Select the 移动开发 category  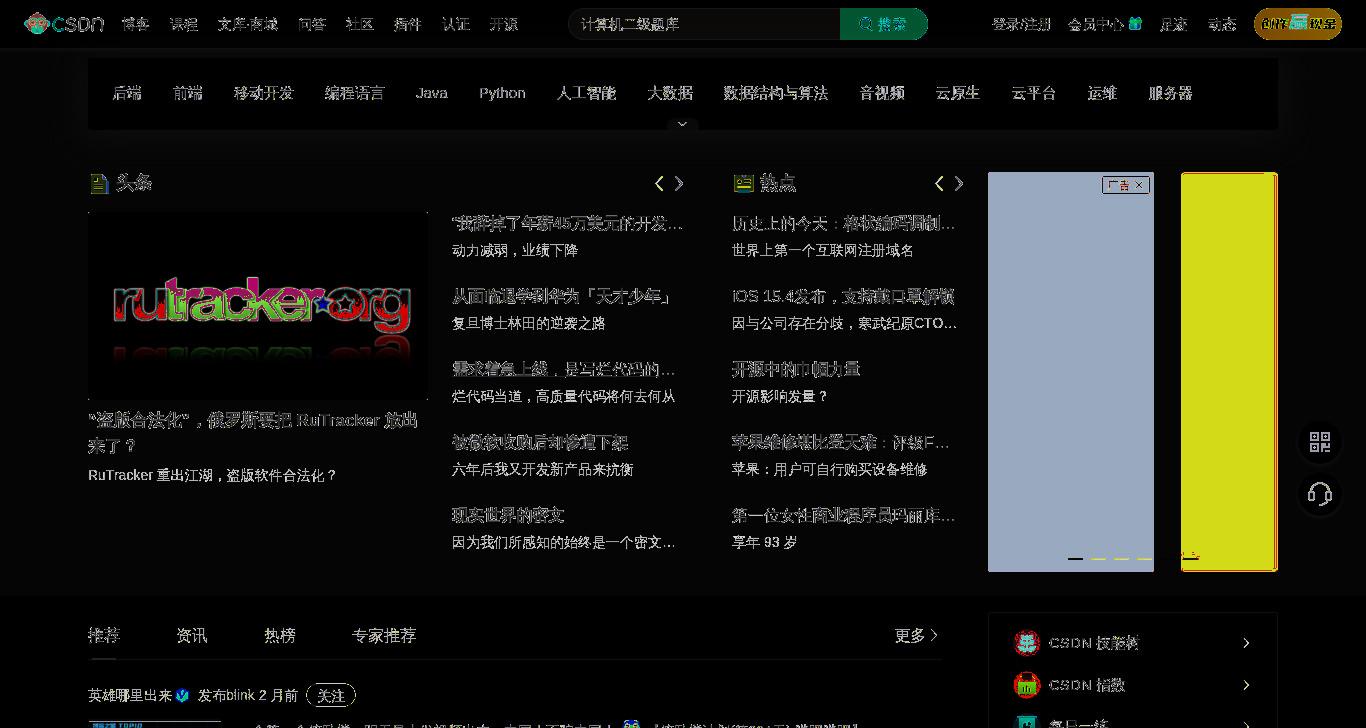click(264, 93)
